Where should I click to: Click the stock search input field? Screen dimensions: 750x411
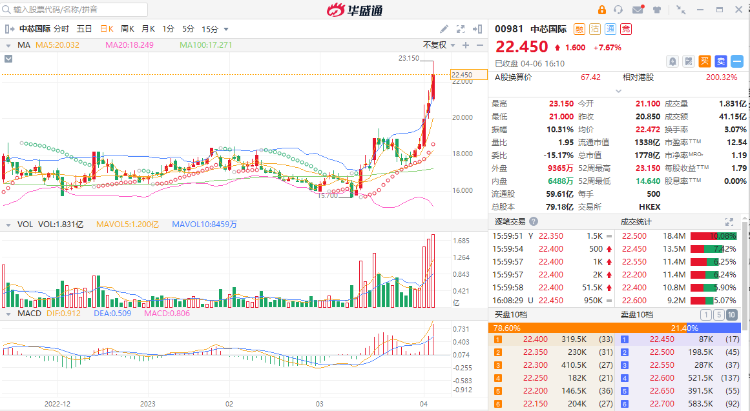click(74, 9)
